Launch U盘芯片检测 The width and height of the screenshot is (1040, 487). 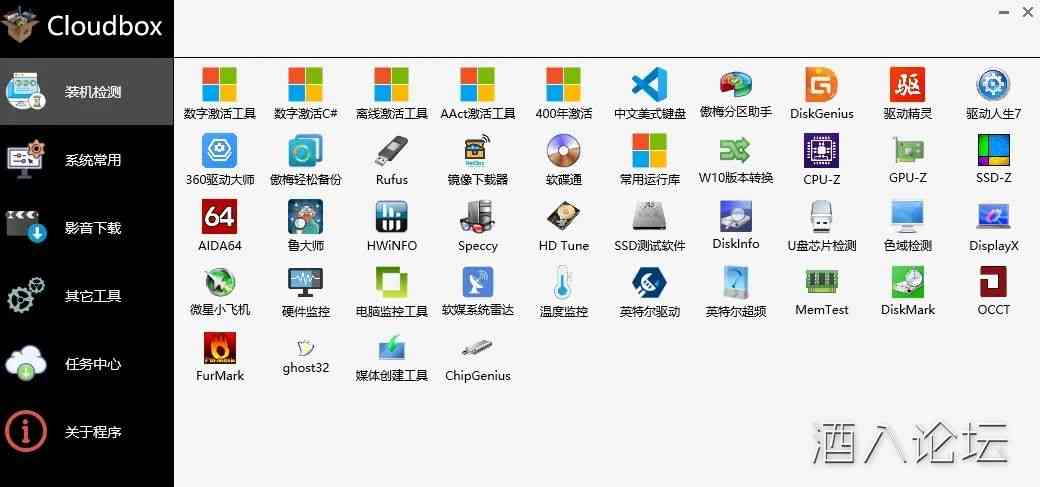click(x=821, y=216)
